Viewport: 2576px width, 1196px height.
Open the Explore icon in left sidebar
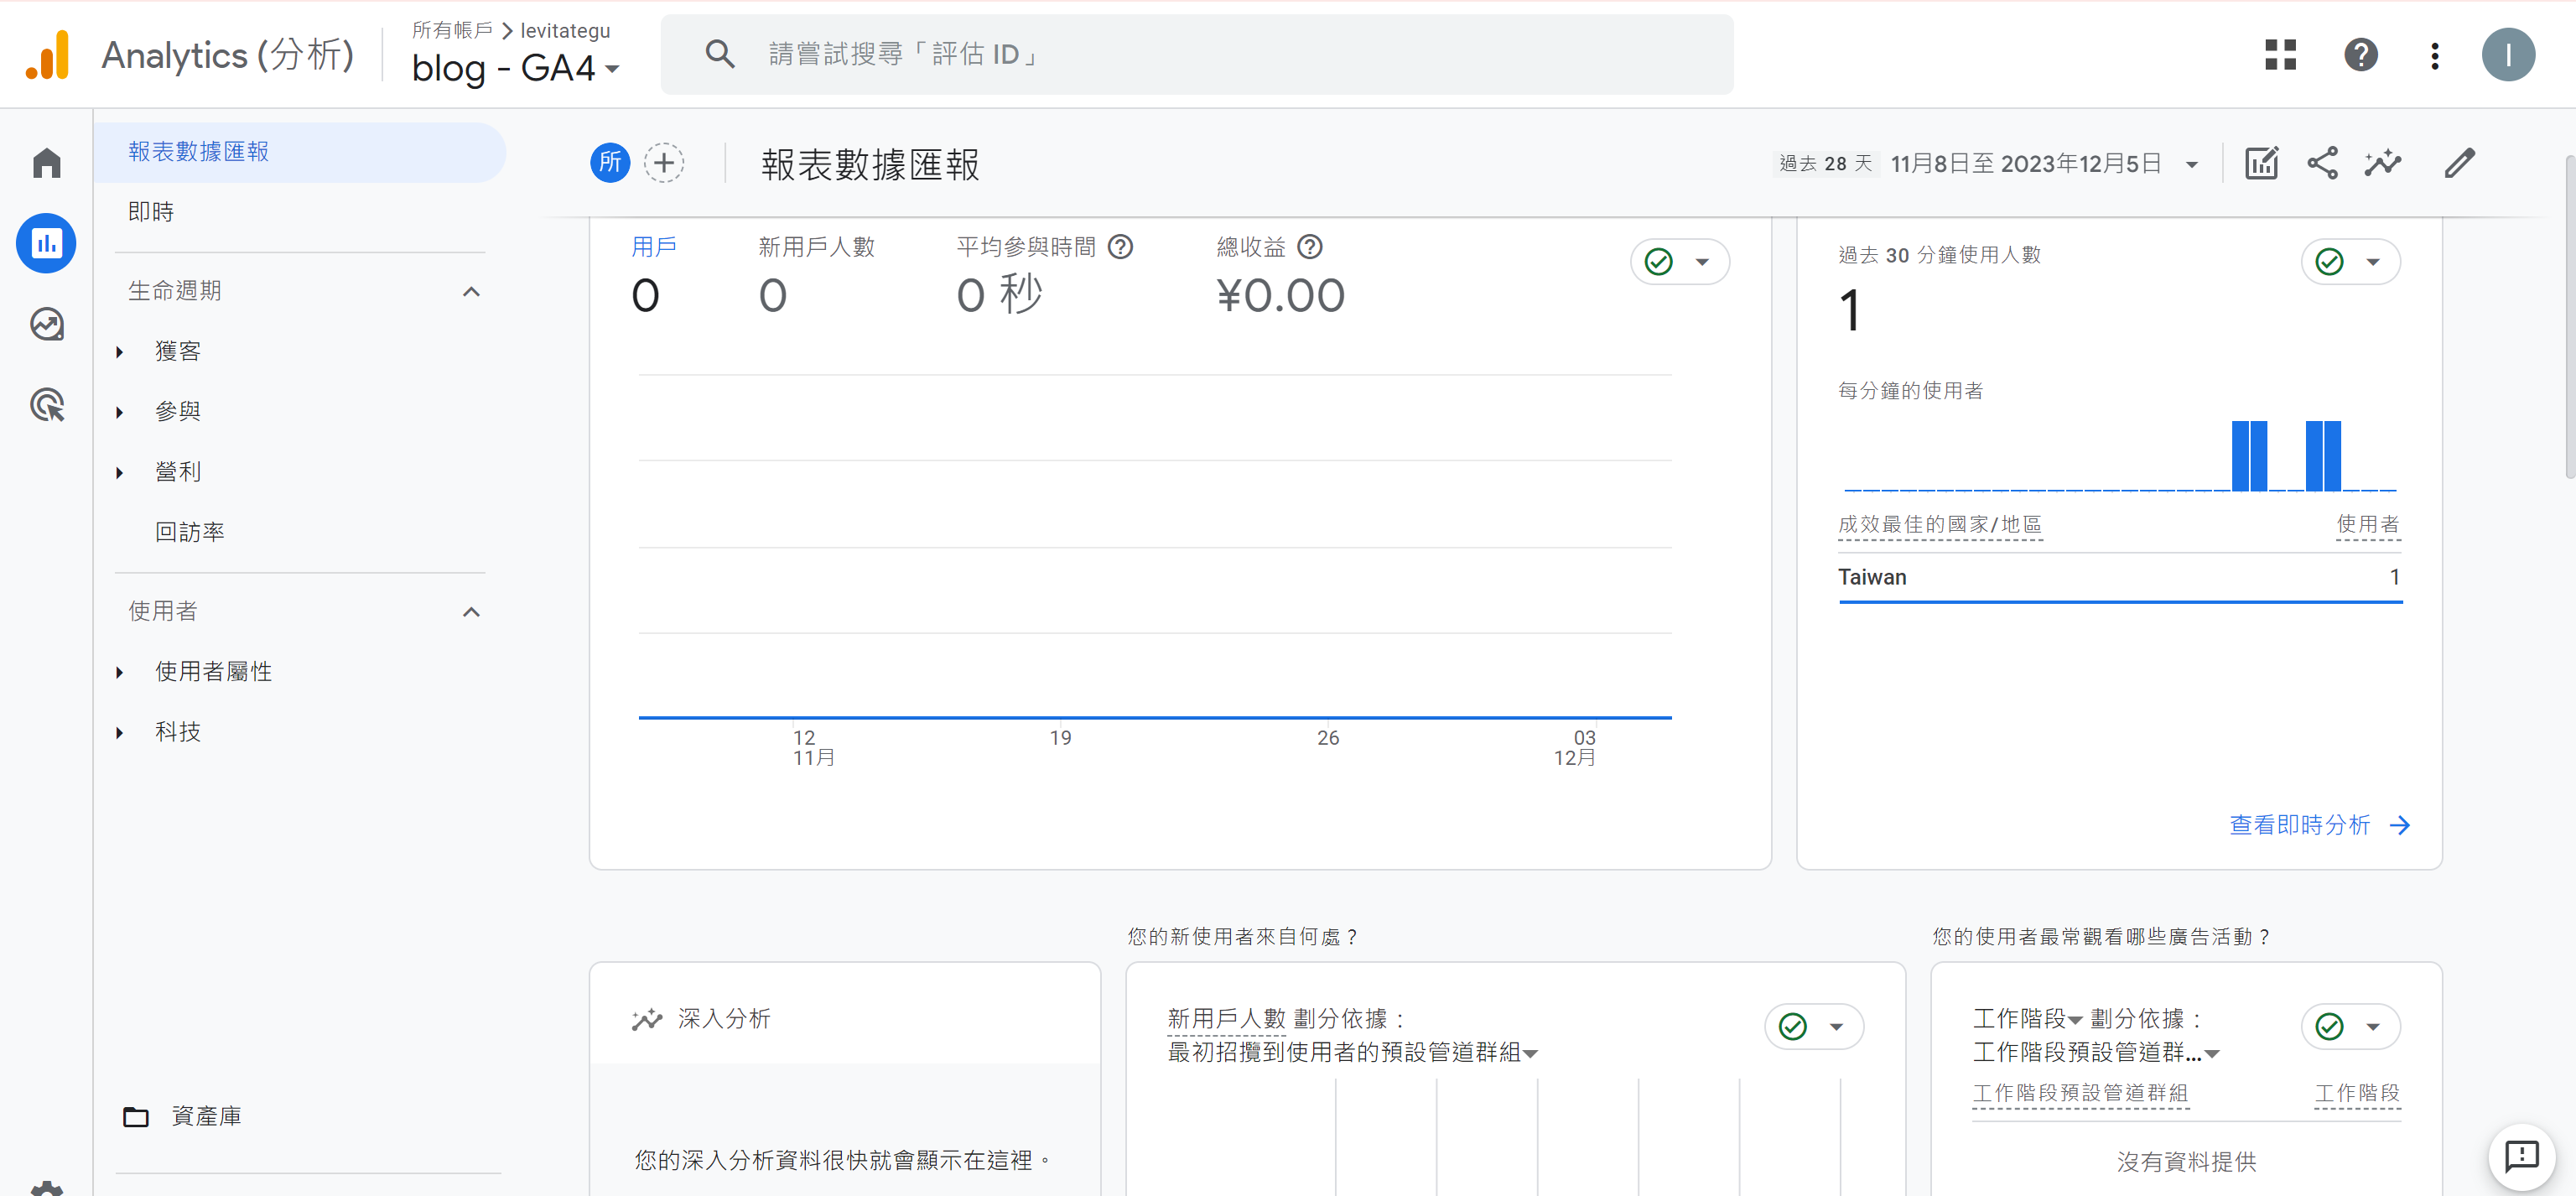(x=46, y=324)
